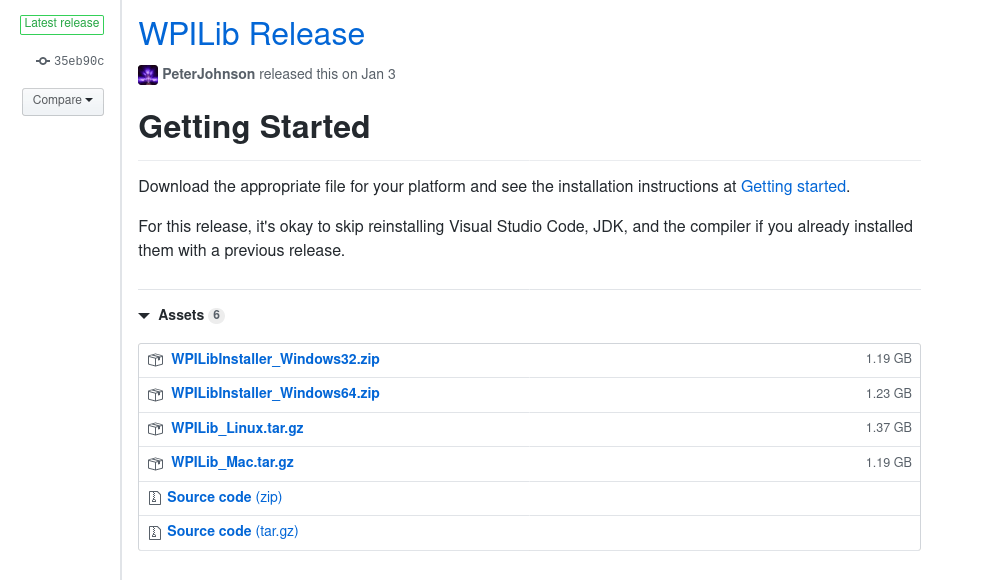Image resolution: width=1000 pixels, height=580 pixels.
Task: Click the file icon beside Source code (zip)
Action: [x=155, y=497]
